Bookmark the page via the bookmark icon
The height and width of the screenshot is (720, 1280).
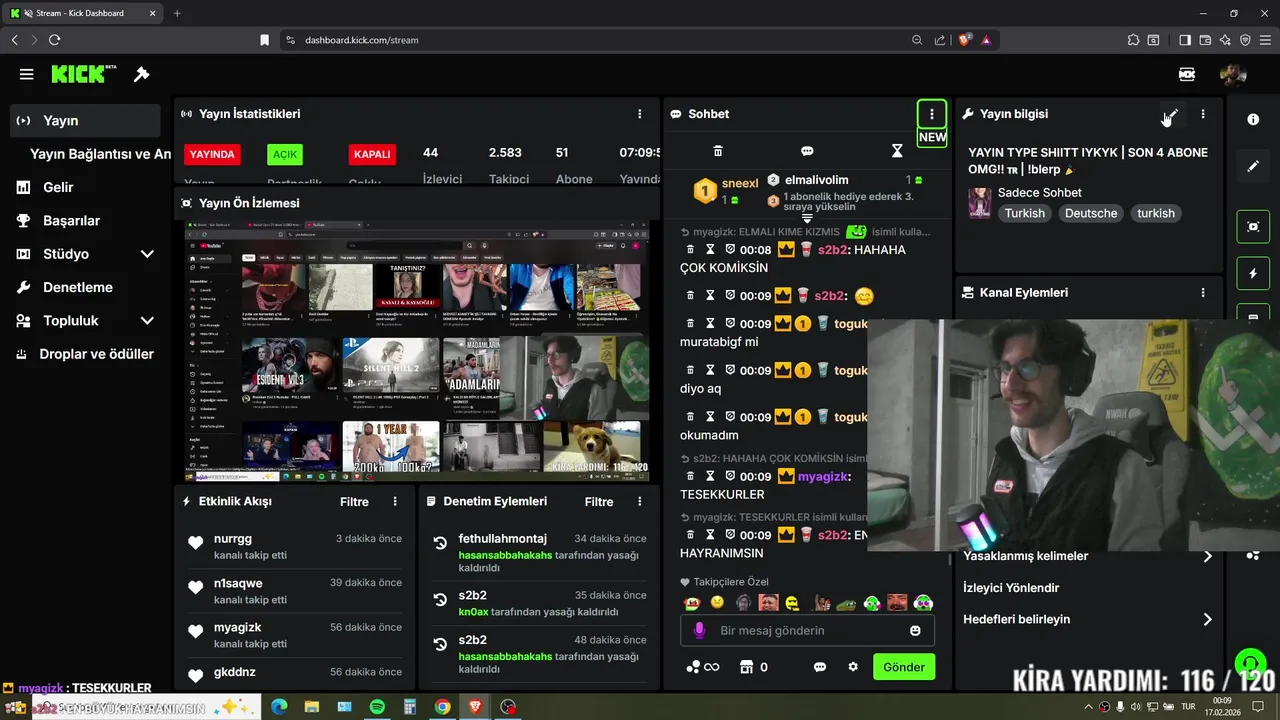pyautogui.click(x=264, y=40)
